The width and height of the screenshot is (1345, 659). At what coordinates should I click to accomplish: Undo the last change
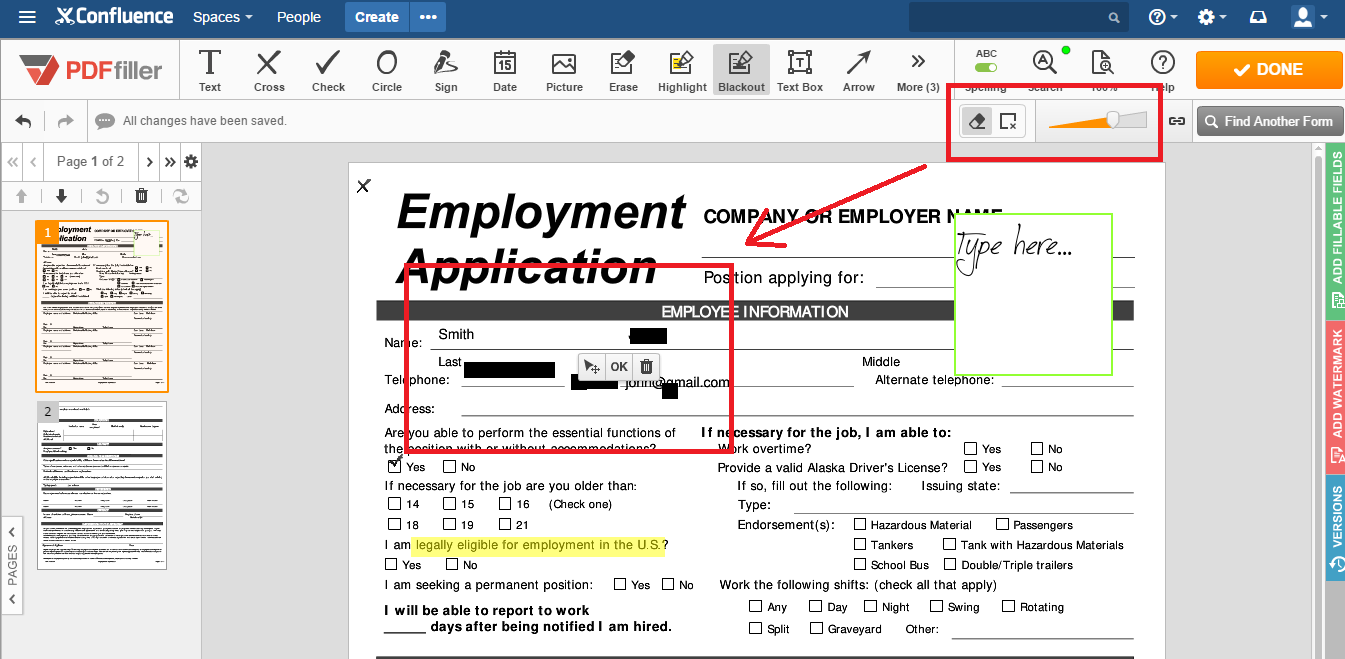[x=24, y=121]
